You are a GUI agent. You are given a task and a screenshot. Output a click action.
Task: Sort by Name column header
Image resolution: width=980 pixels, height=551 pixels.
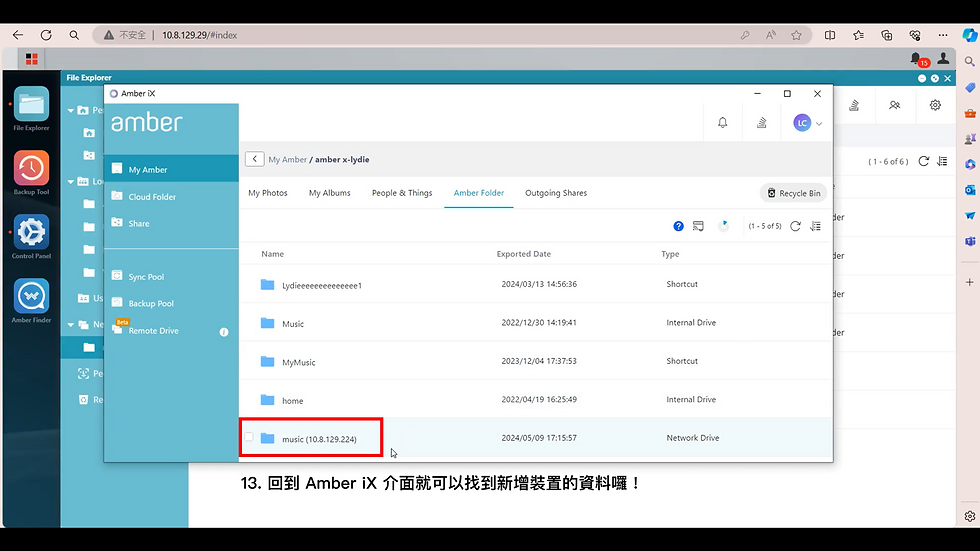pyautogui.click(x=272, y=254)
